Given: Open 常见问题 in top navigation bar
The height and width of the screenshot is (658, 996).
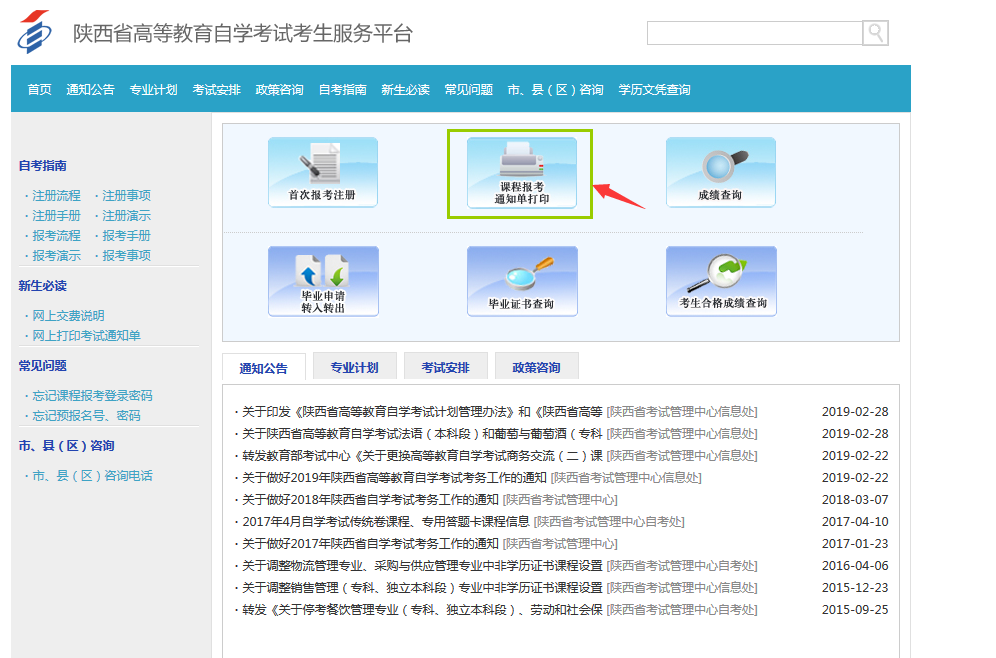Looking at the screenshot, I should (469, 90).
